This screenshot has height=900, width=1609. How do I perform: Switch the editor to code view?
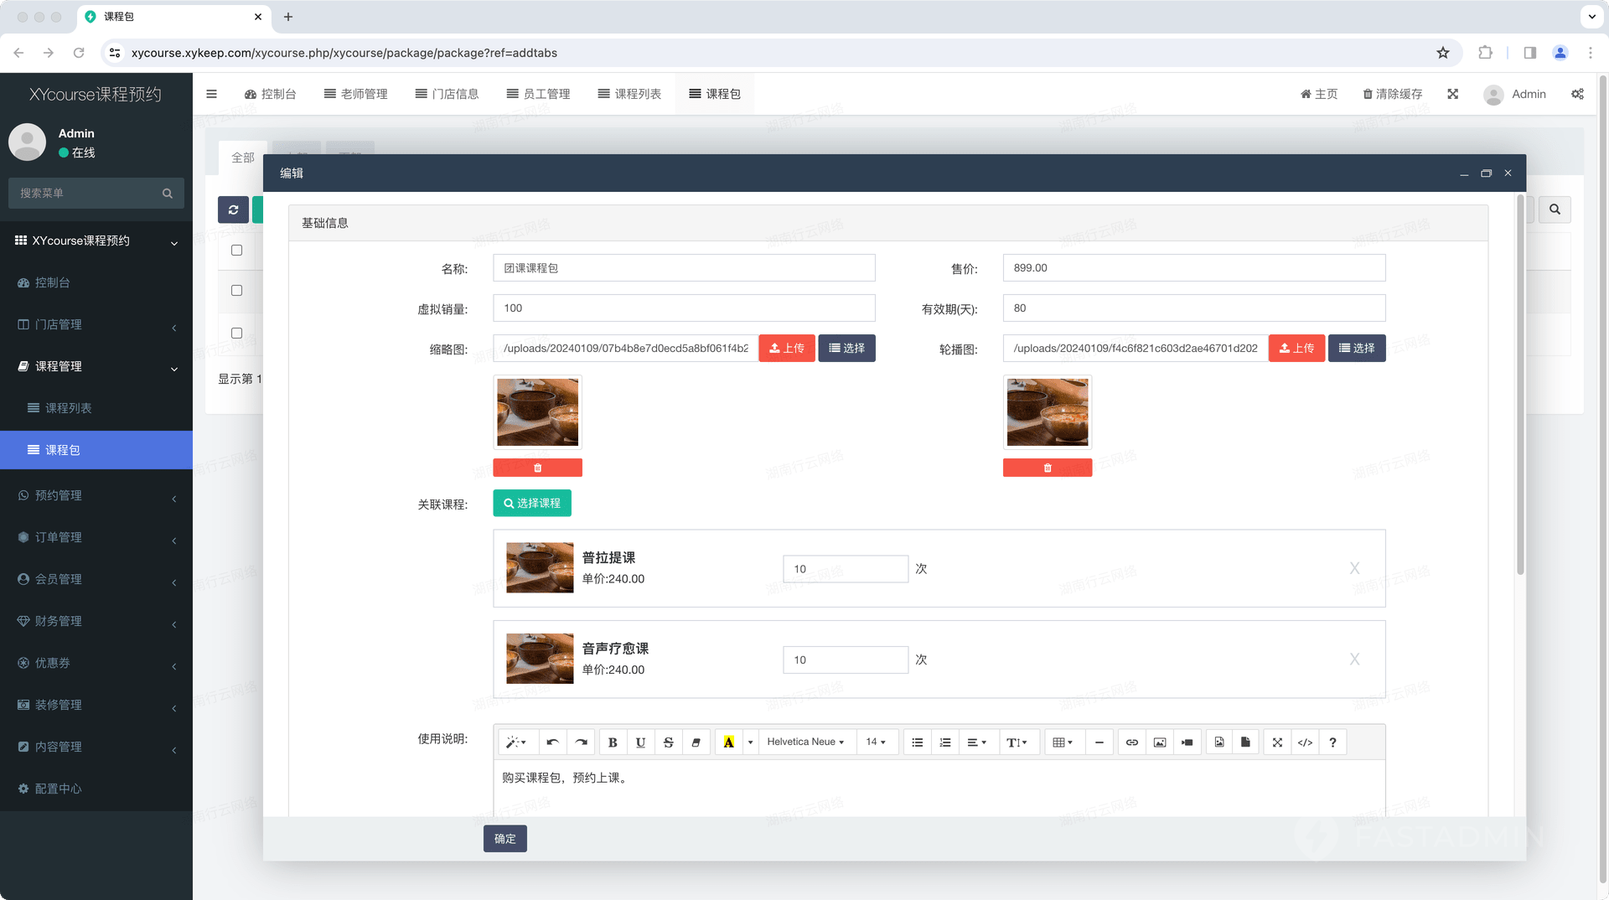1304,742
